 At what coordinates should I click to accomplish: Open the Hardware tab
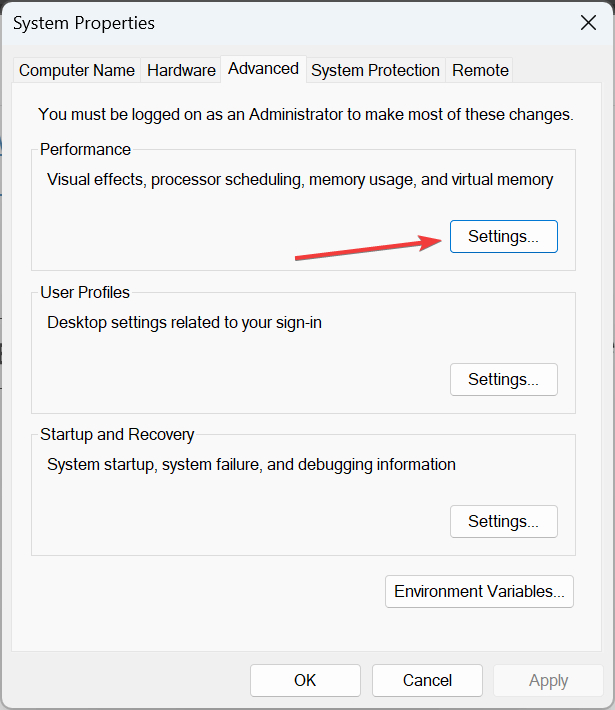pos(181,70)
